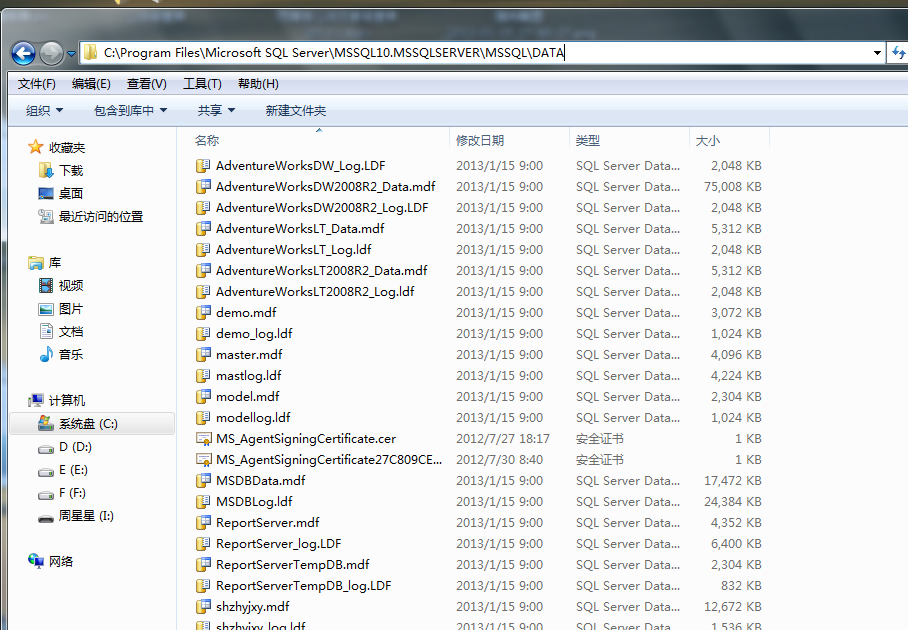Open the 文件(F) menu
Image resolution: width=908 pixels, height=630 pixels.
pos(36,84)
